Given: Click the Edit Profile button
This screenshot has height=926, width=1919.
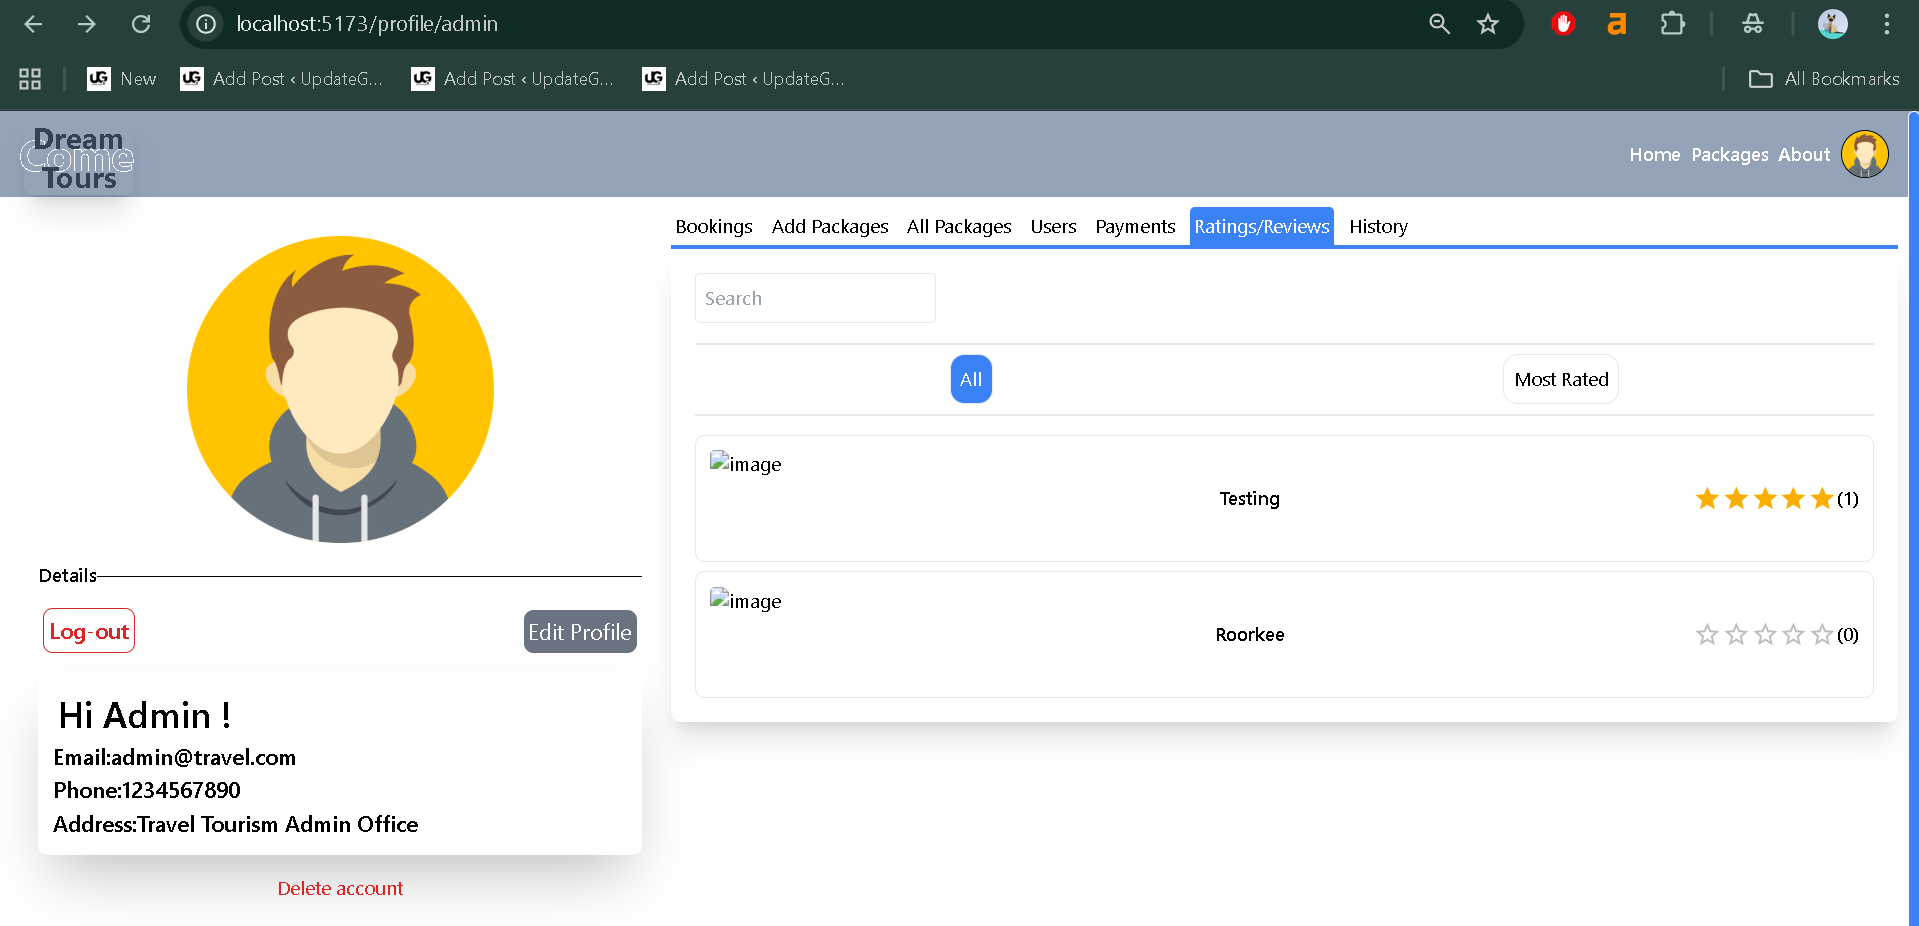Looking at the screenshot, I should tap(580, 632).
